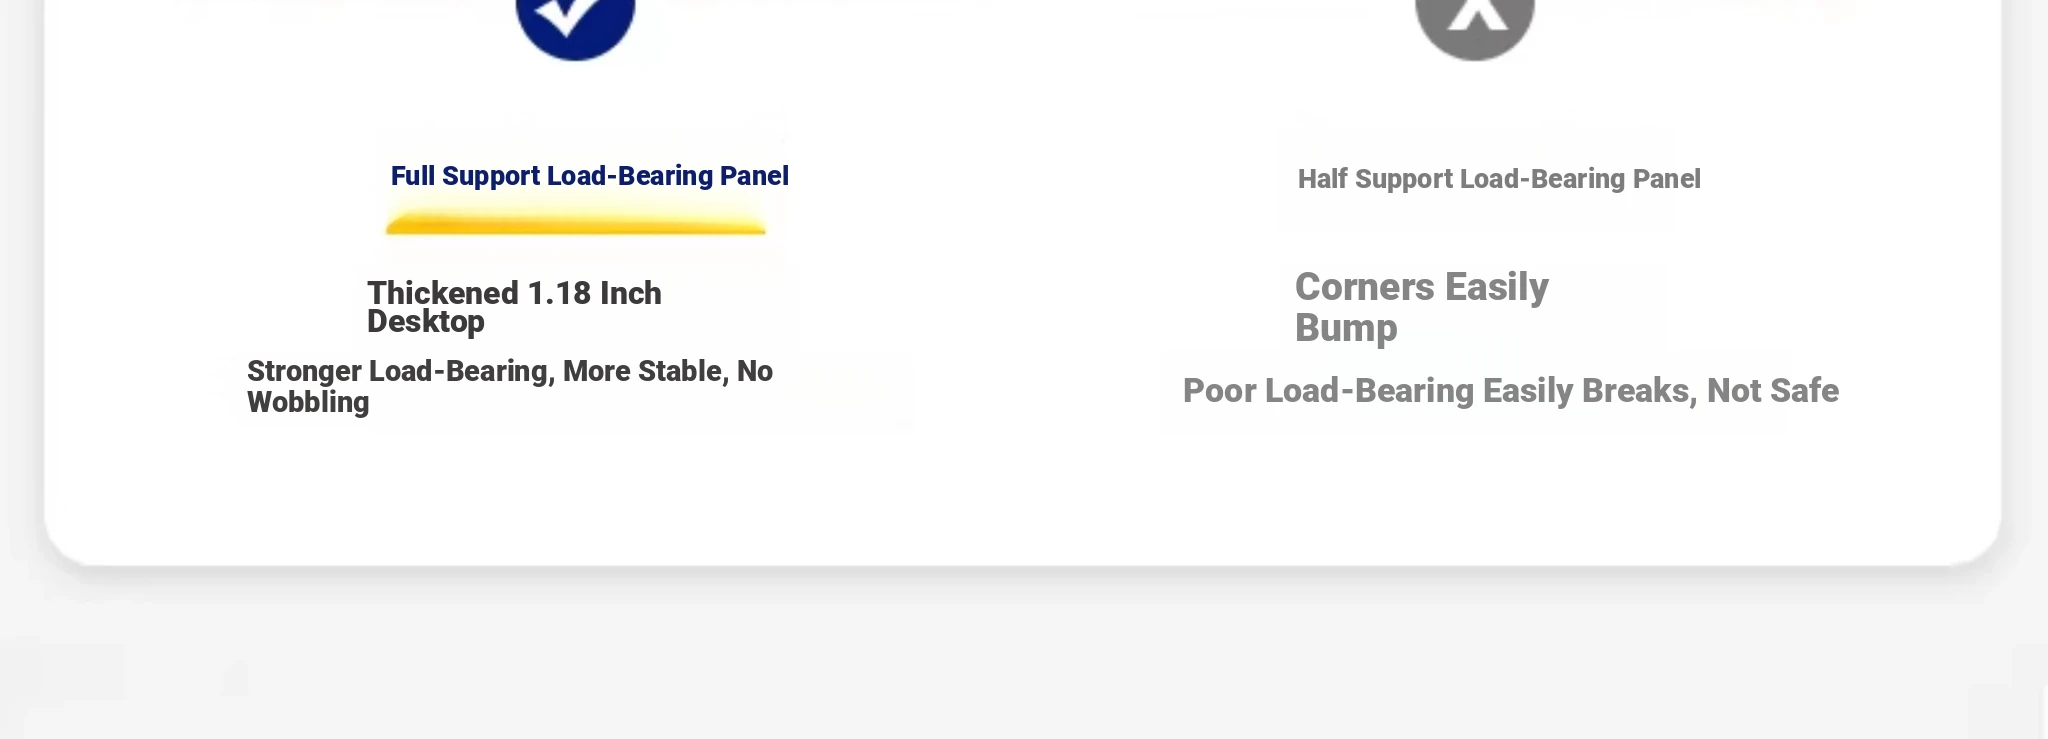Click the Thickened 1.18 Inch Desktop text

pos(514,307)
